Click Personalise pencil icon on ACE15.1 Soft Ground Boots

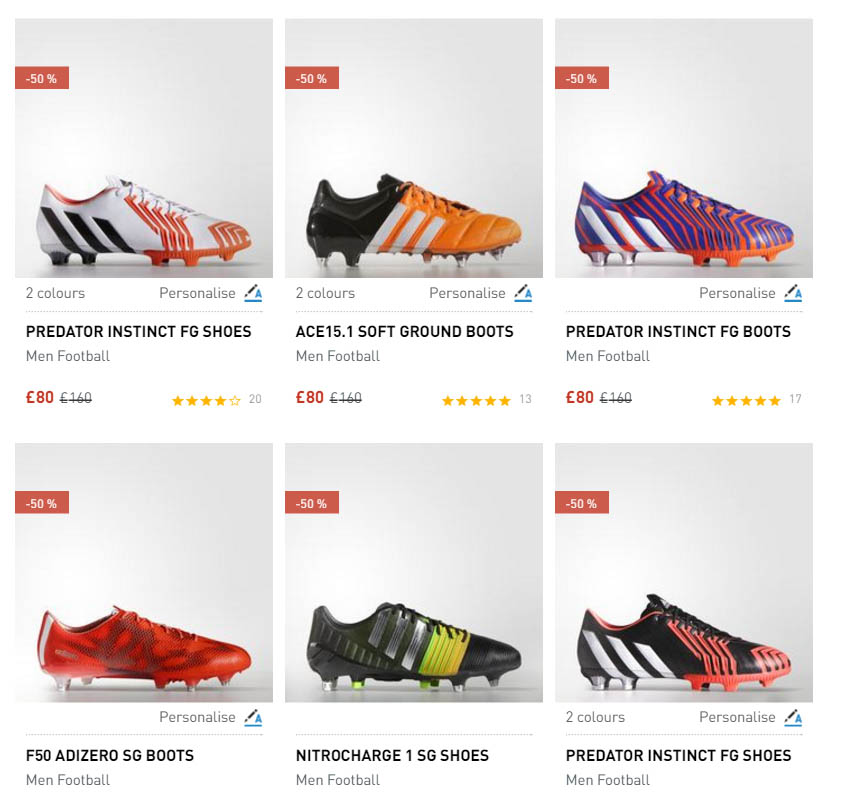(x=523, y=293)
